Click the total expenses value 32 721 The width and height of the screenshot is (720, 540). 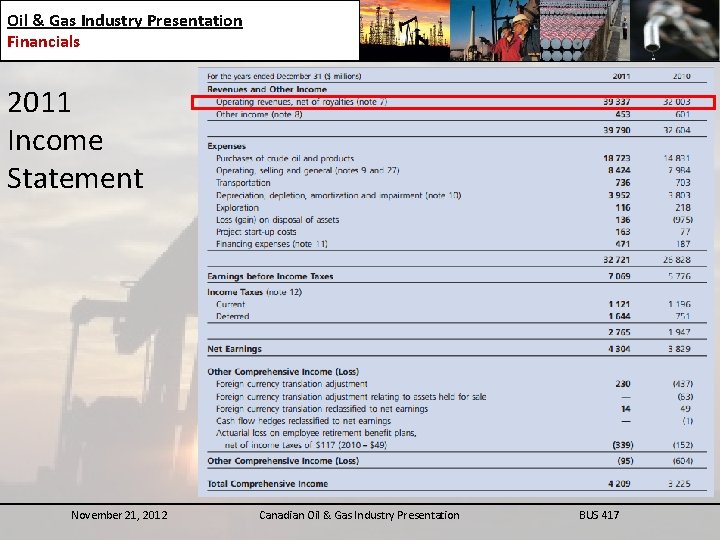[617, 260]
